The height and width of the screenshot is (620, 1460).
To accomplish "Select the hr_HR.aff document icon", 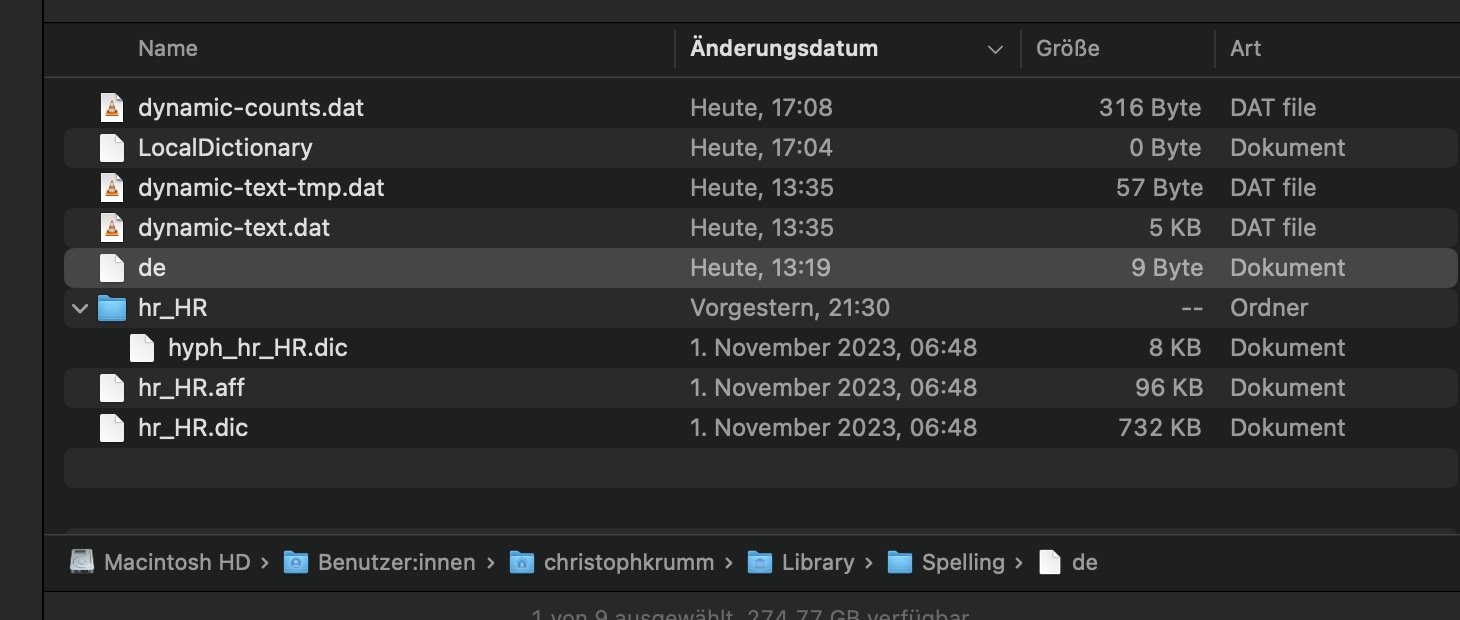I will coord(112,387).
